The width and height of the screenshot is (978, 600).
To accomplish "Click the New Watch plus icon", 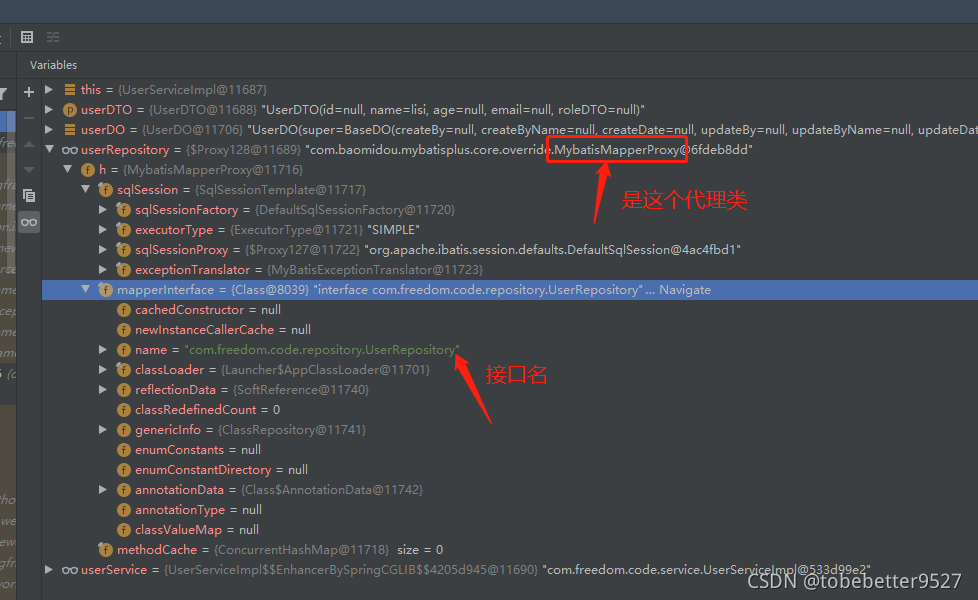I will 29,92.
